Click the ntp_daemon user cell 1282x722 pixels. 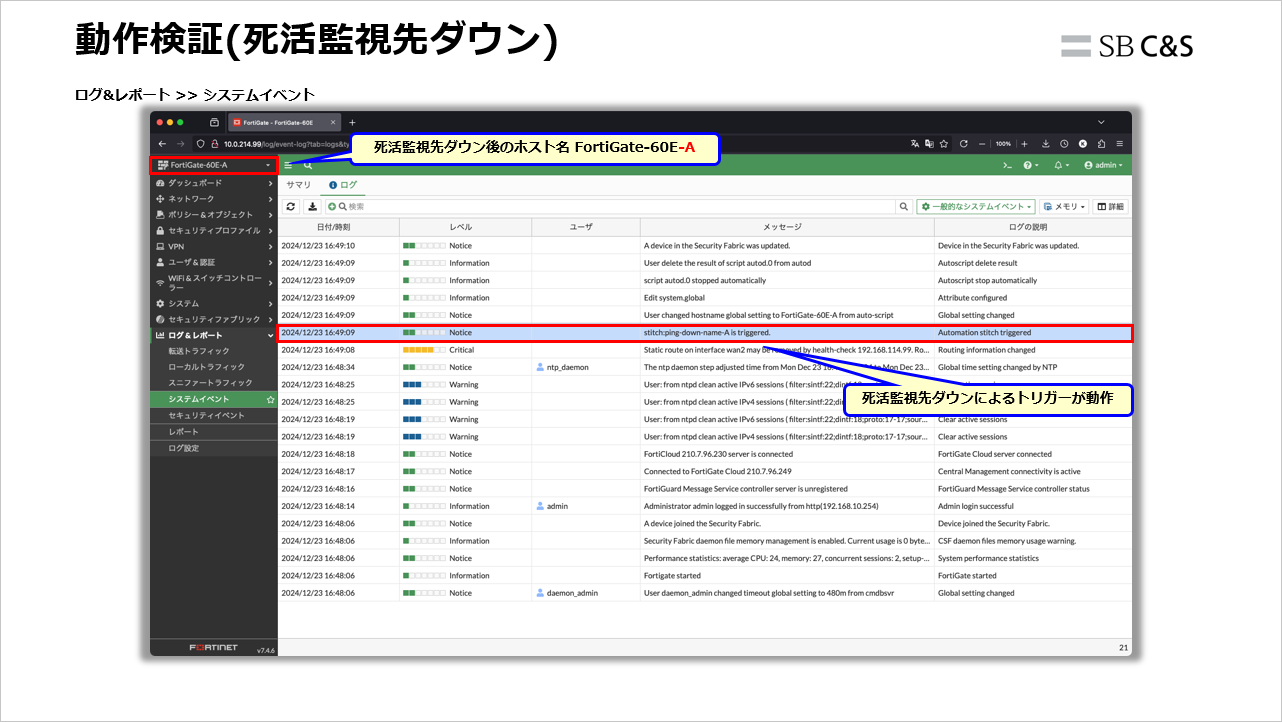[585, 367]
